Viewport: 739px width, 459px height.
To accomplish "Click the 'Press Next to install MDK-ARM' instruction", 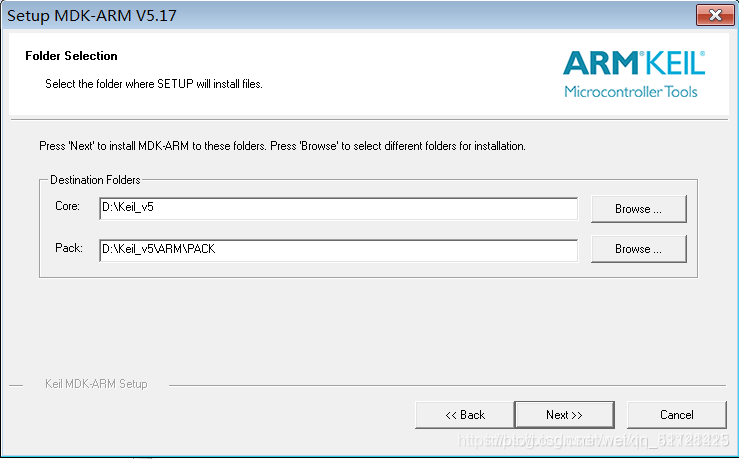I will click(x=282, y=146).
